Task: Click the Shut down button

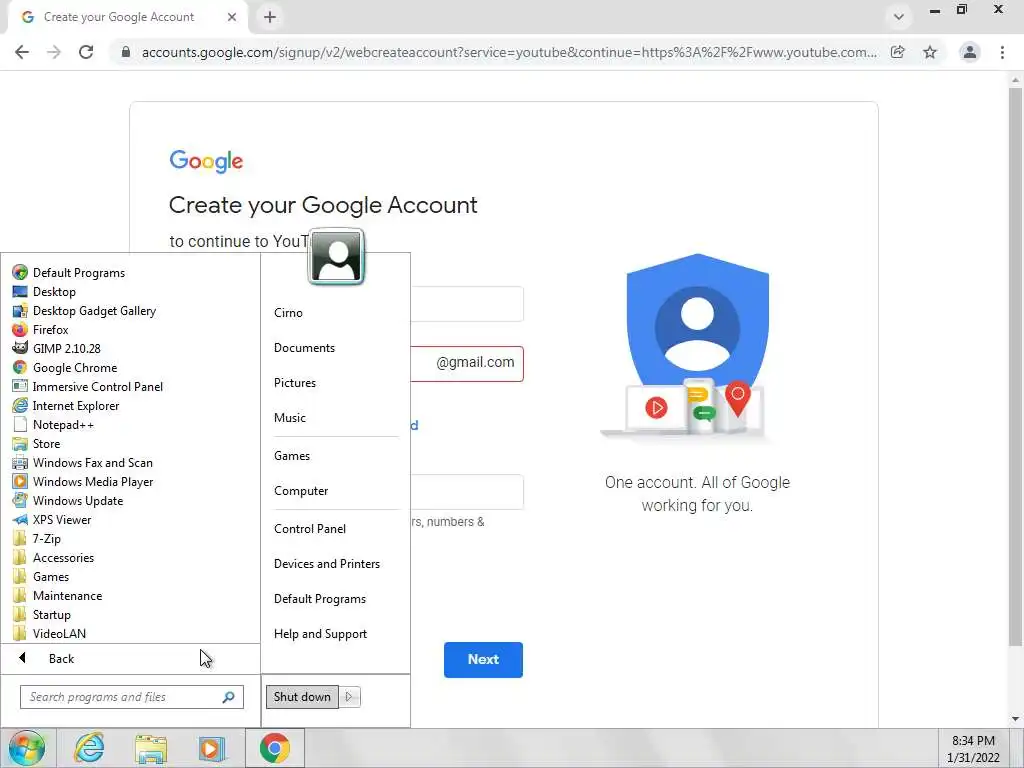Action: [x=302, y=696]
